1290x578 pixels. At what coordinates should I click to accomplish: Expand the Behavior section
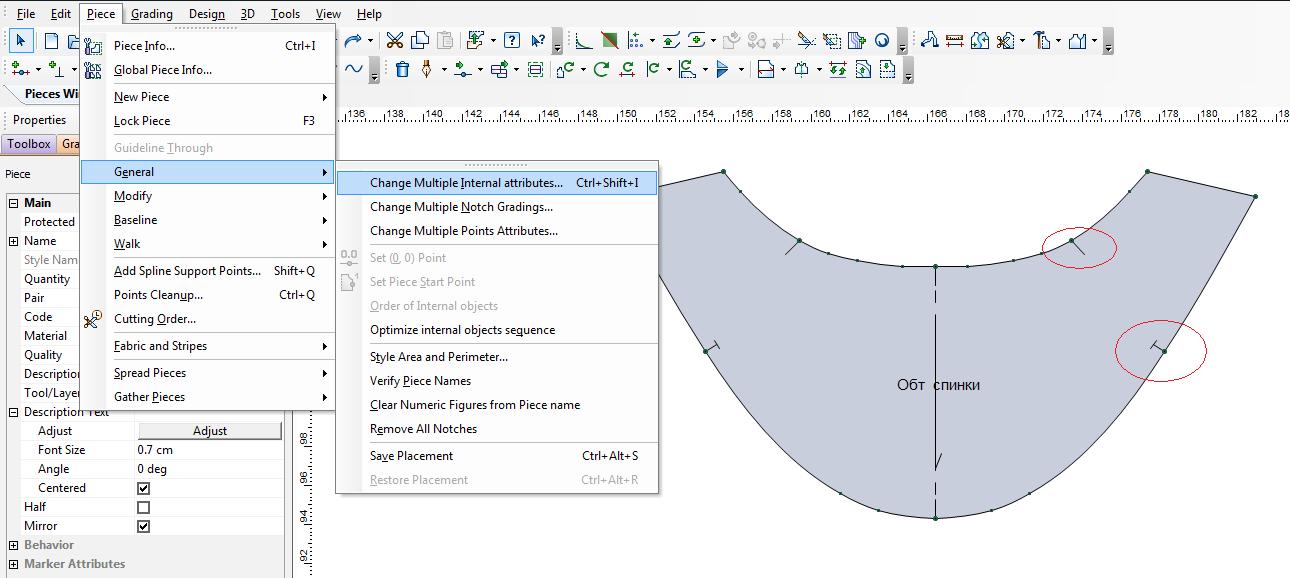tap(14, 545)
